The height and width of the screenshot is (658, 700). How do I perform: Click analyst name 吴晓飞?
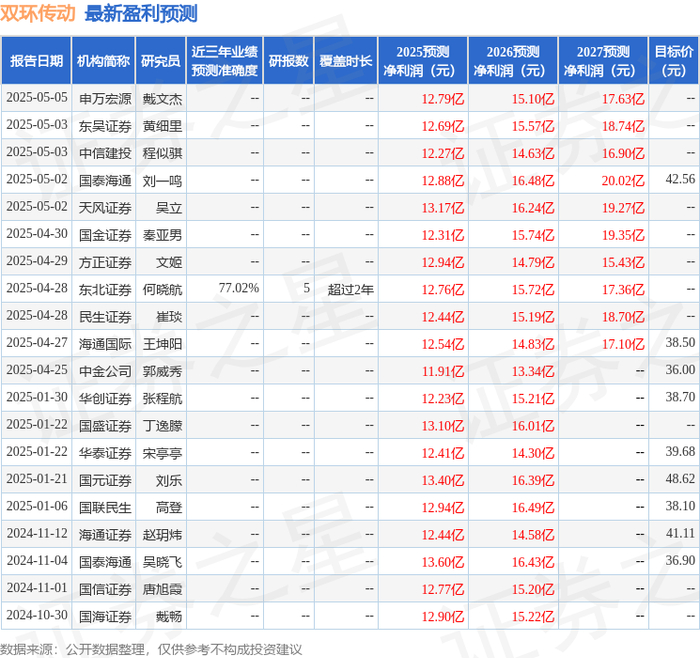click(x=162, y=562)
